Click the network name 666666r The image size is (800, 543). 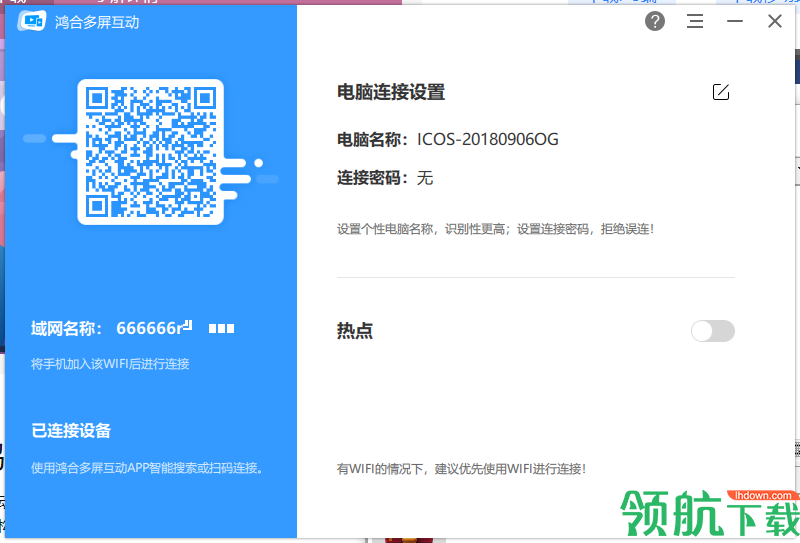[x=154, y=328]
